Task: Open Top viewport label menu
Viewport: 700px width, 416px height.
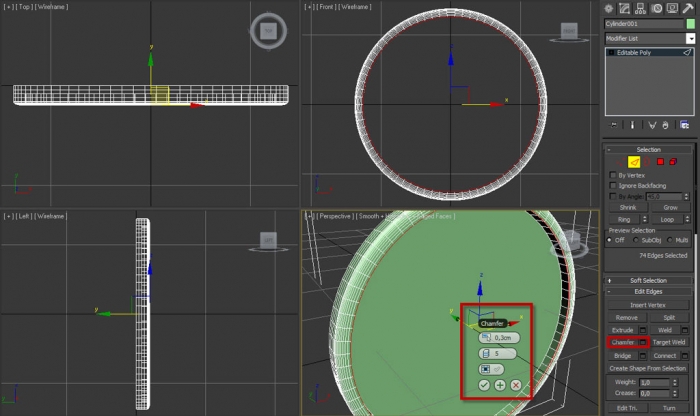Action: tap(24, 7)
